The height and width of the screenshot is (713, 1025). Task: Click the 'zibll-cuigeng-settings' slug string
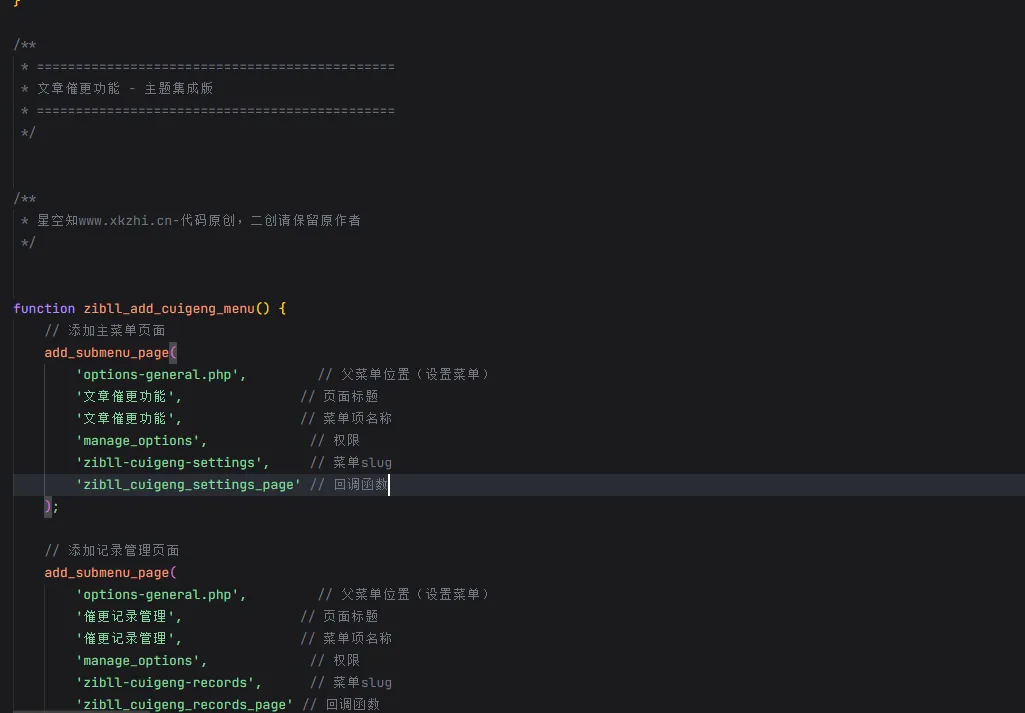(172, 462)
